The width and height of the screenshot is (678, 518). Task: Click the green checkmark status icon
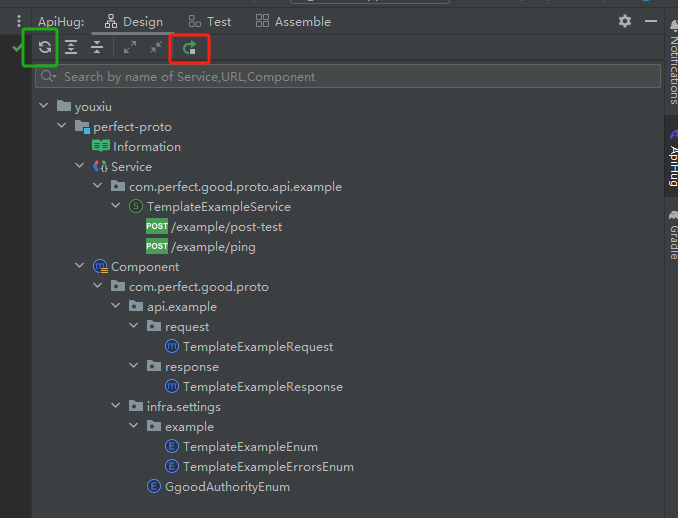click(x=17, y=47)
